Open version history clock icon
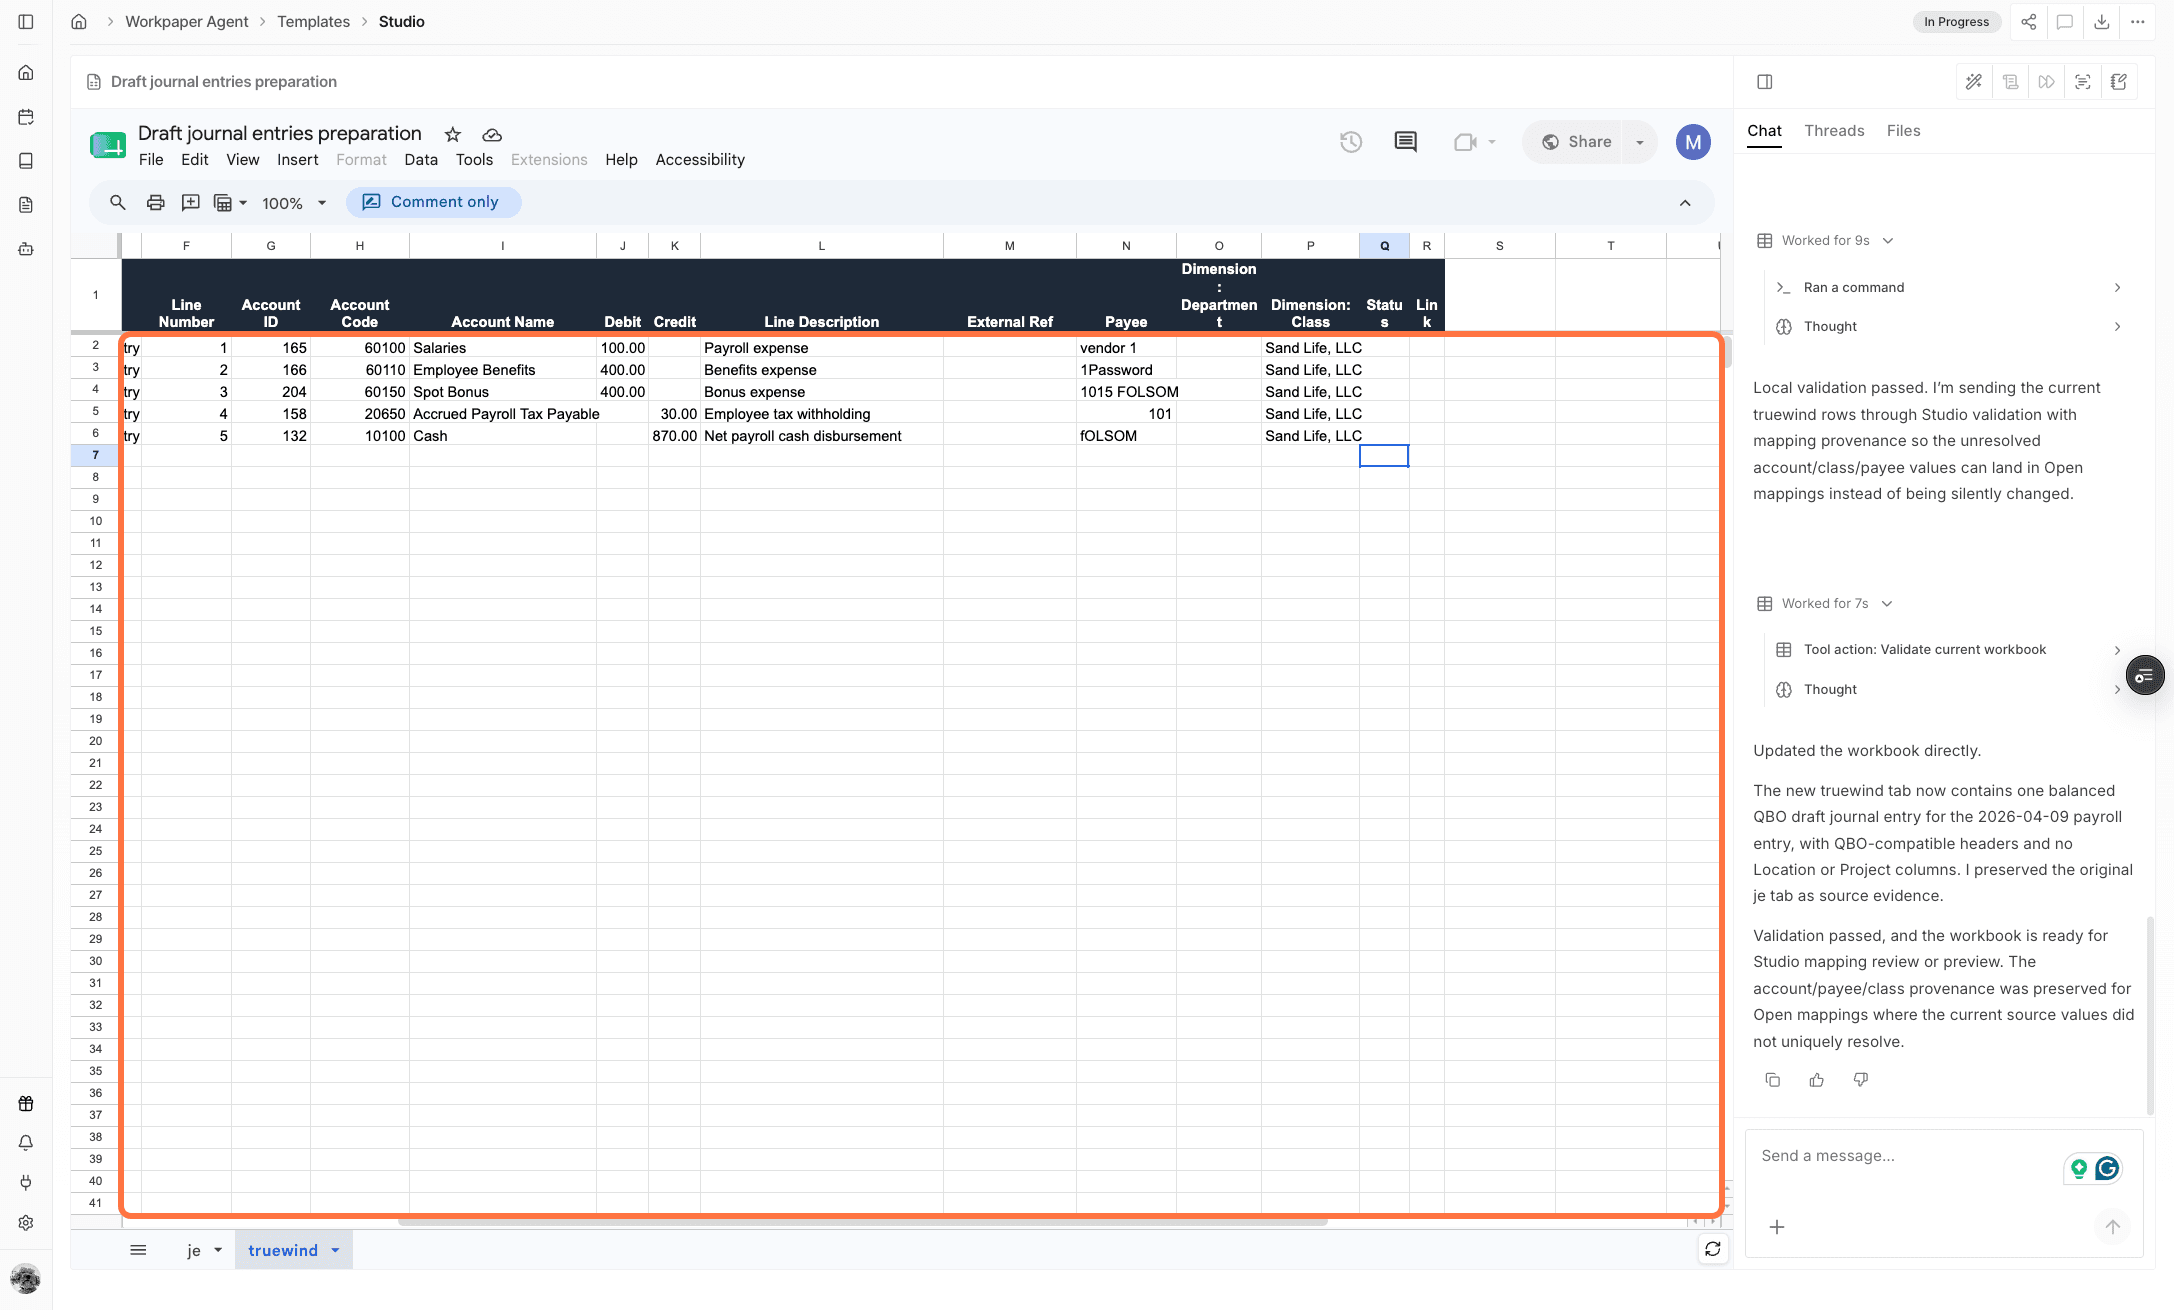The width and height of the screenshot is (2174, 1310). 1351,142
